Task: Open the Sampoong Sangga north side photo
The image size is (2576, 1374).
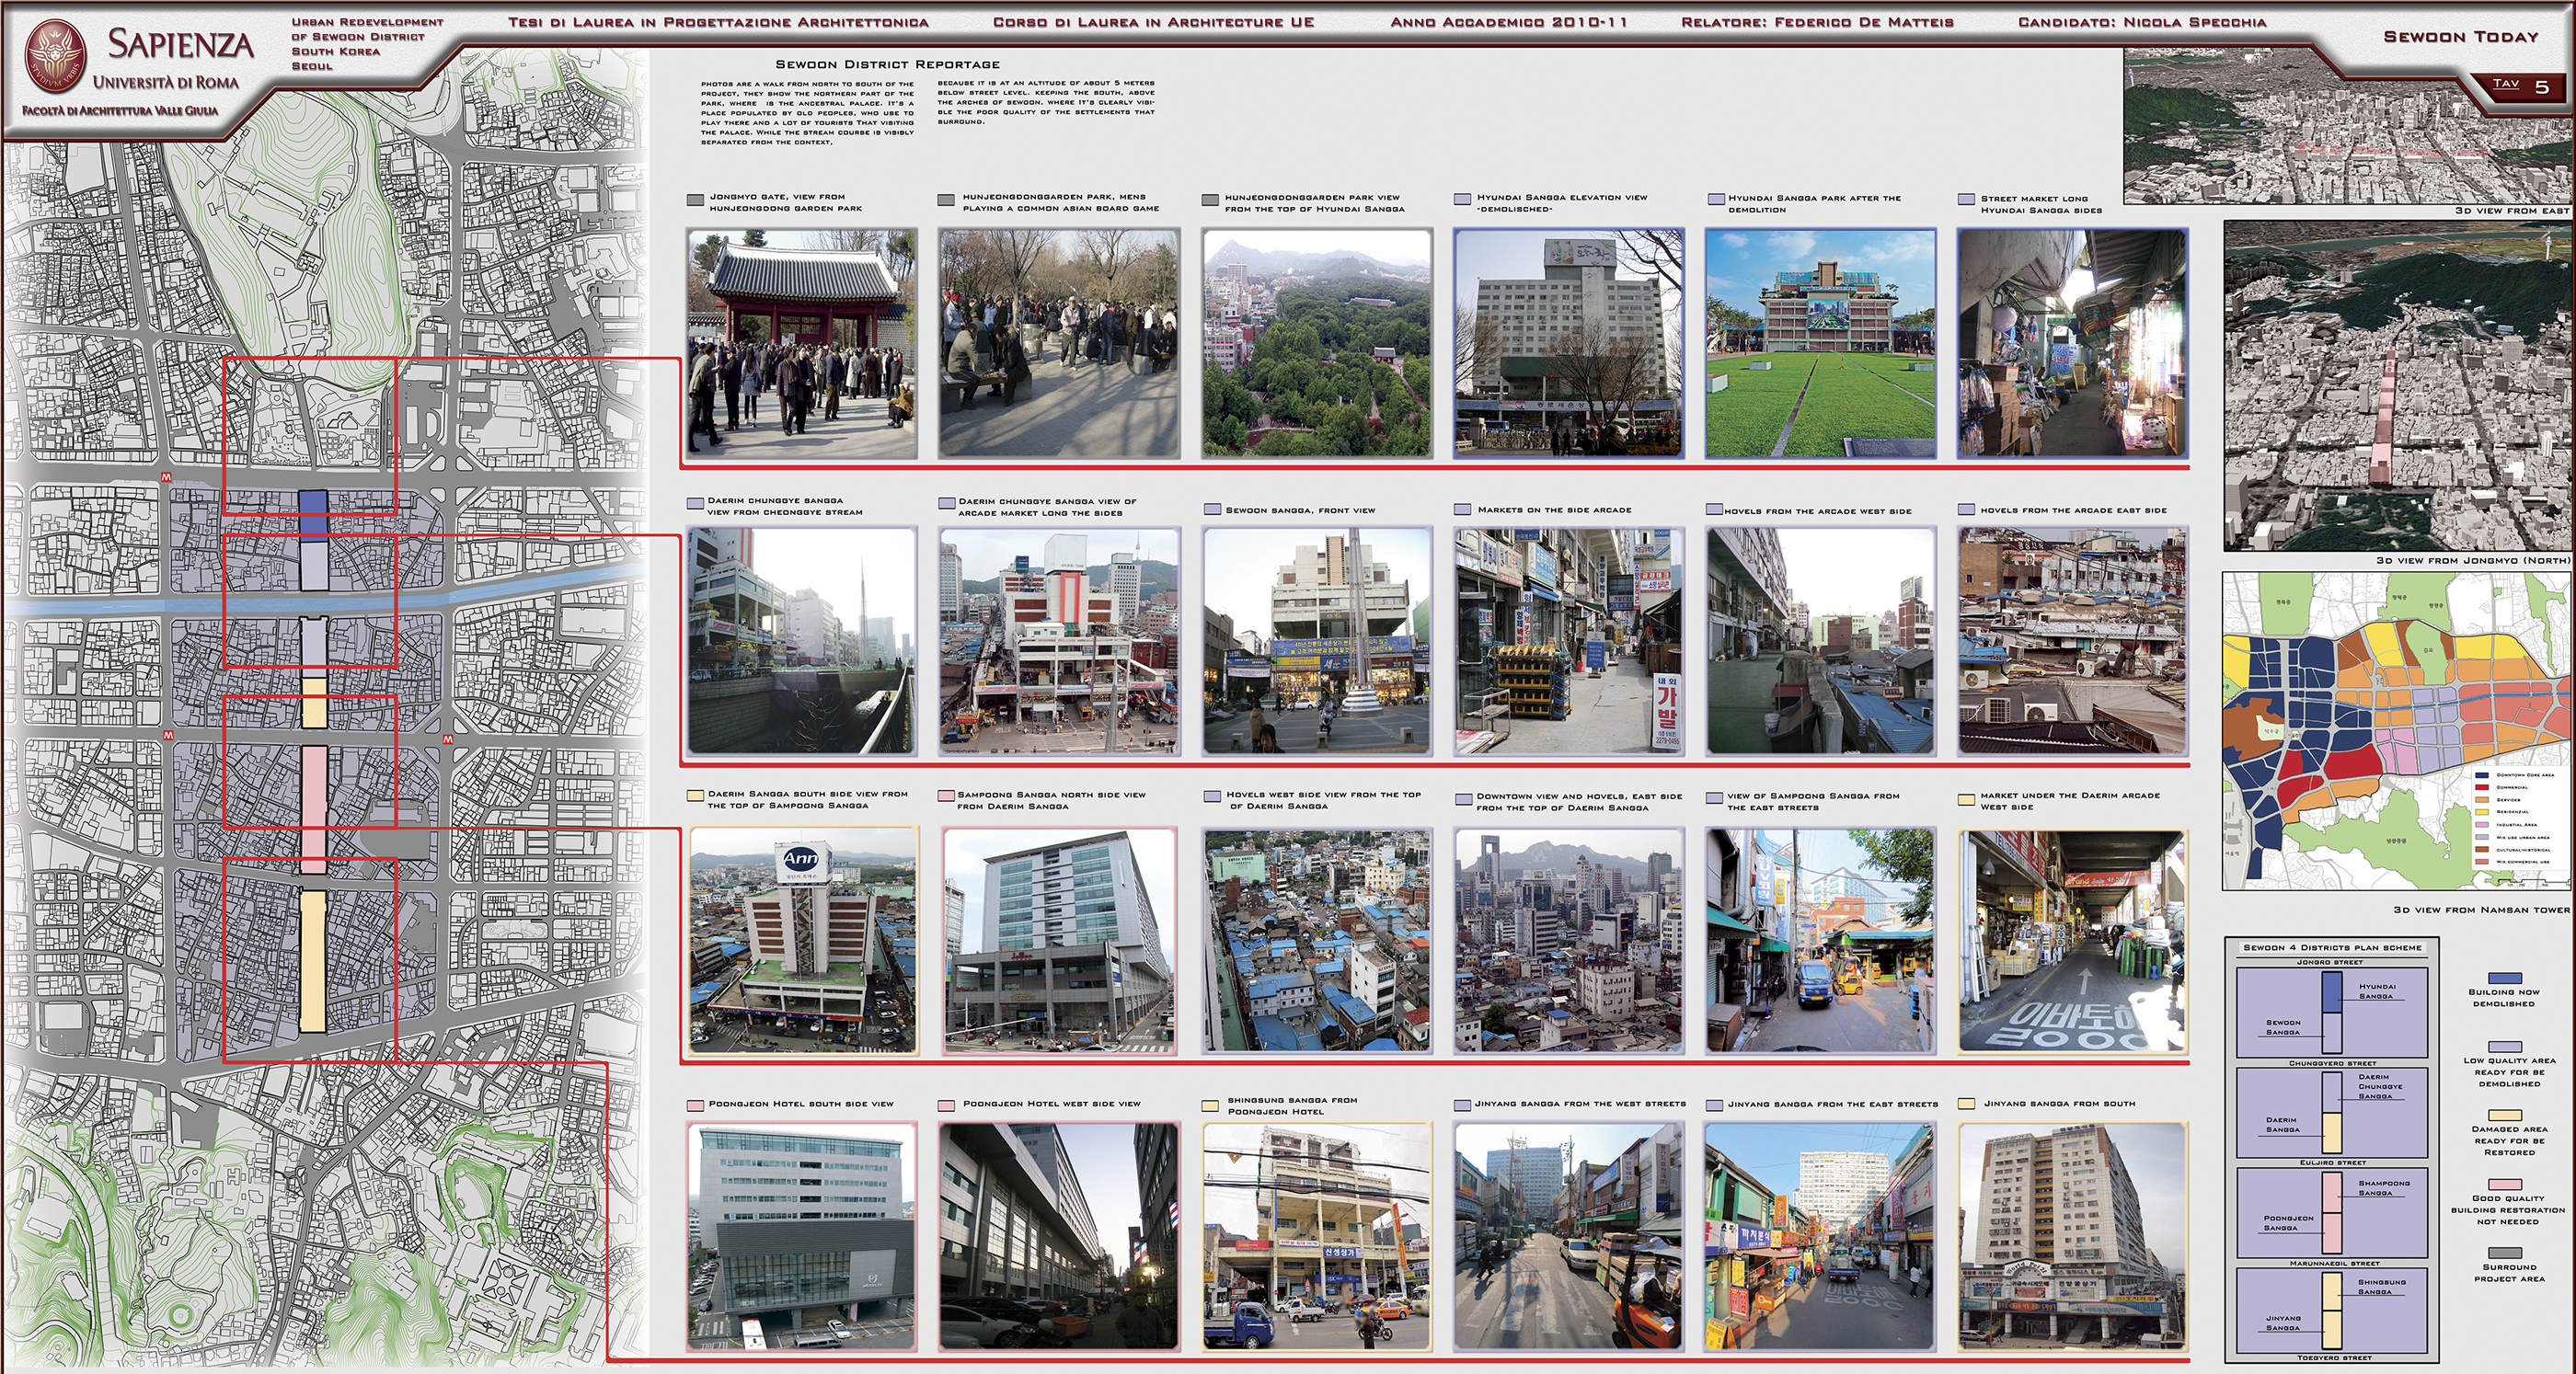Action: [1059, 940]
